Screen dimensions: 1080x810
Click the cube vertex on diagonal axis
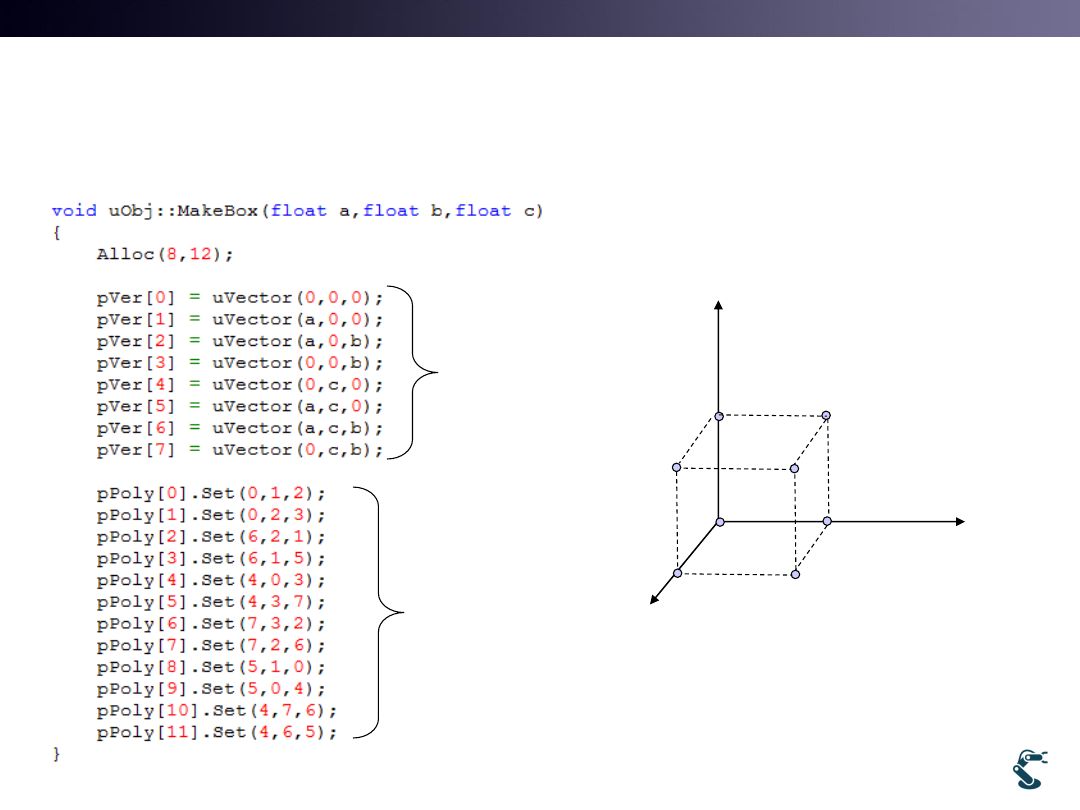[x=677, y=573]
